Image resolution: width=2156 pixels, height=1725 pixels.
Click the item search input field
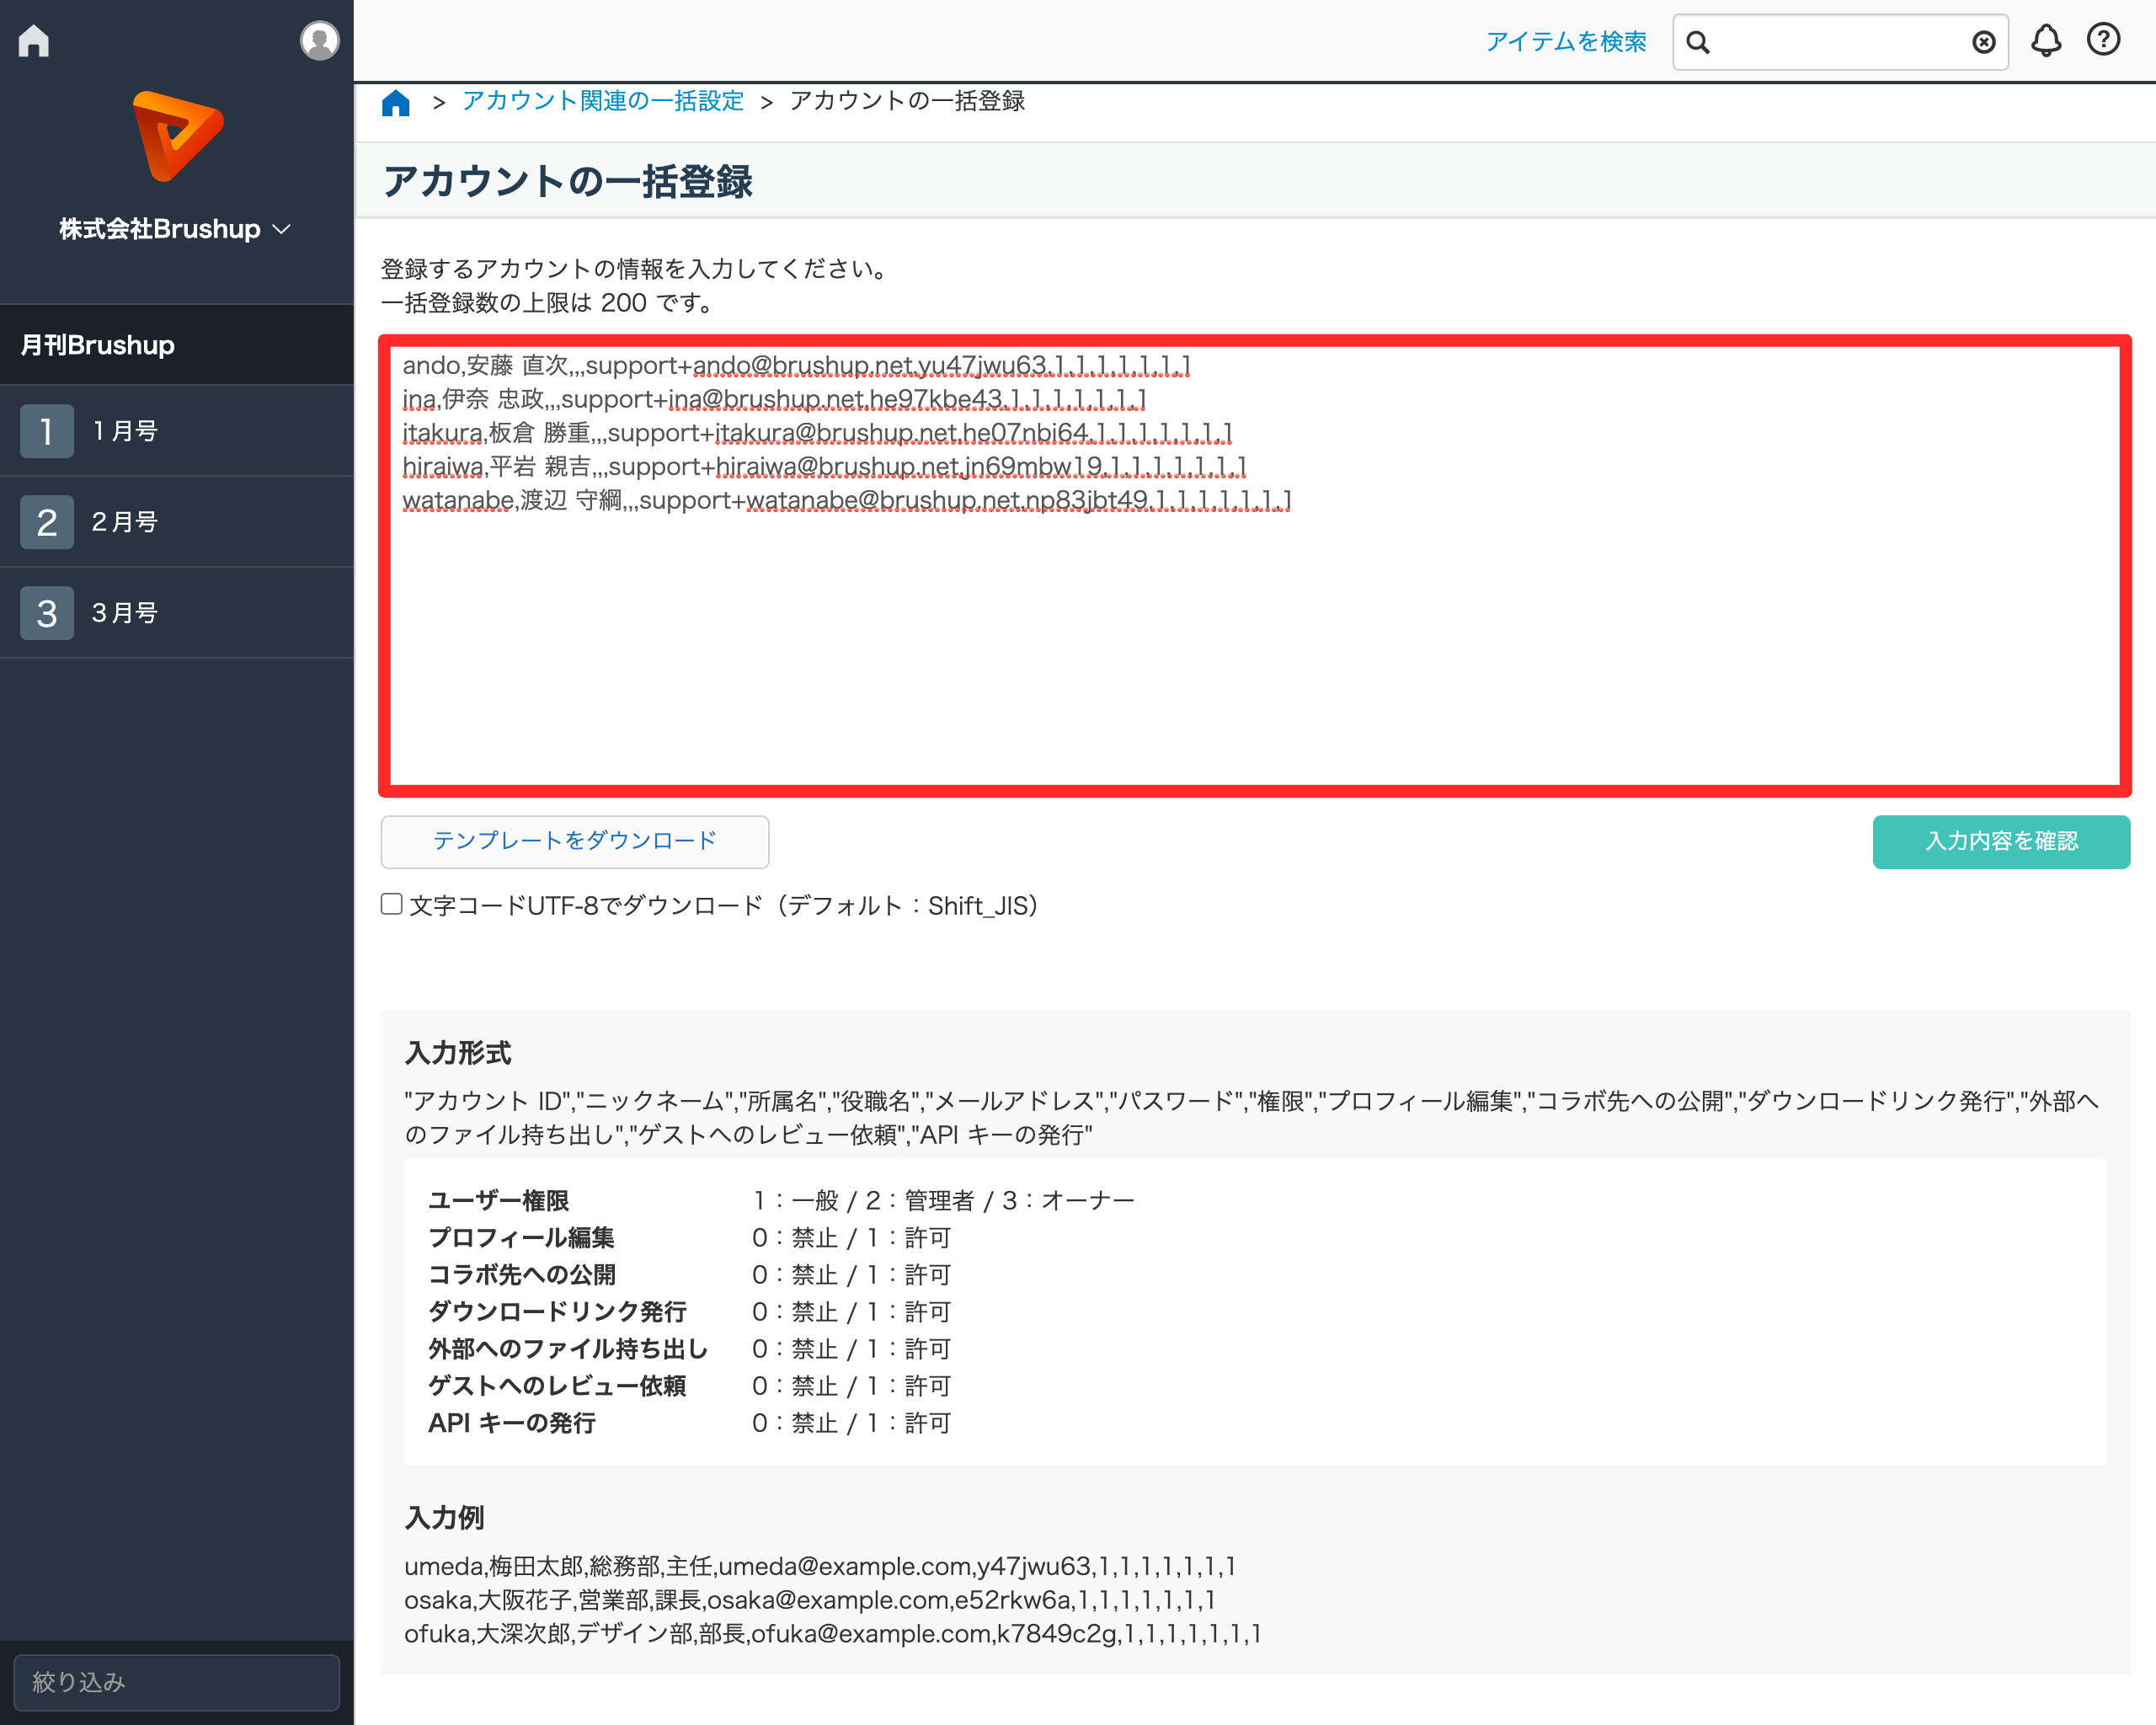point(1840,42)
